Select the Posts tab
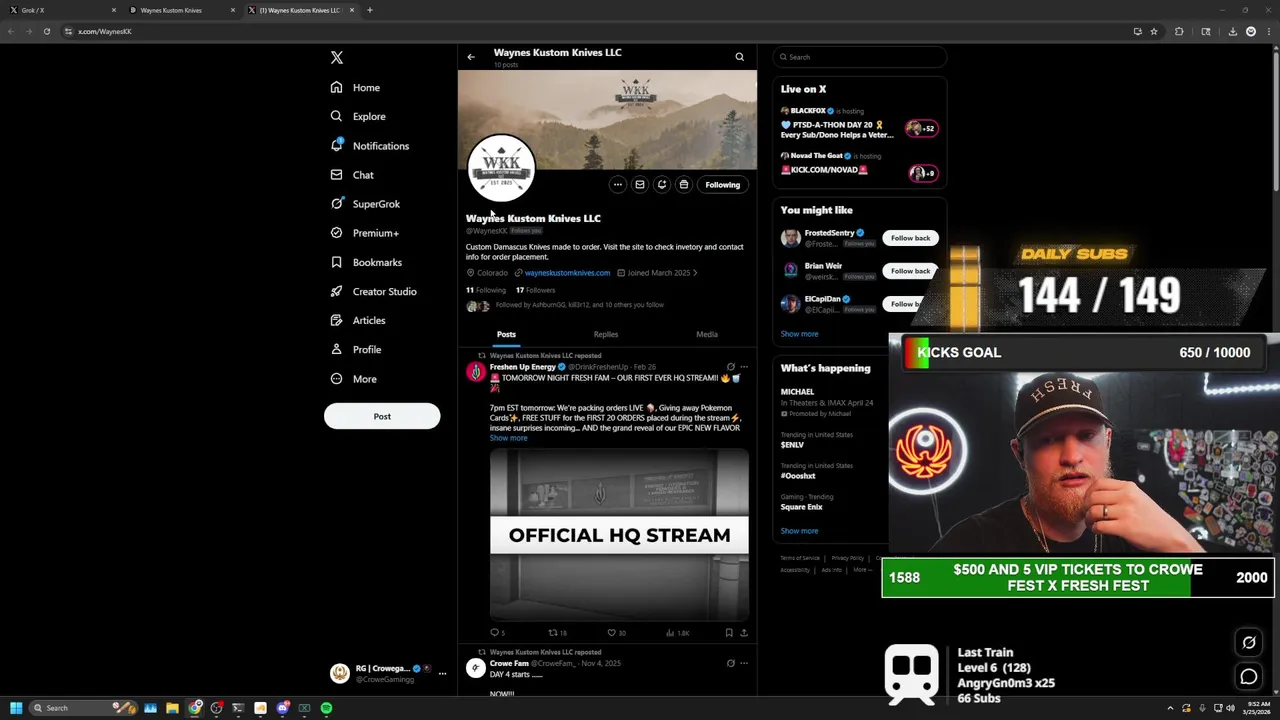1280x720 pixels. [506, 335]
